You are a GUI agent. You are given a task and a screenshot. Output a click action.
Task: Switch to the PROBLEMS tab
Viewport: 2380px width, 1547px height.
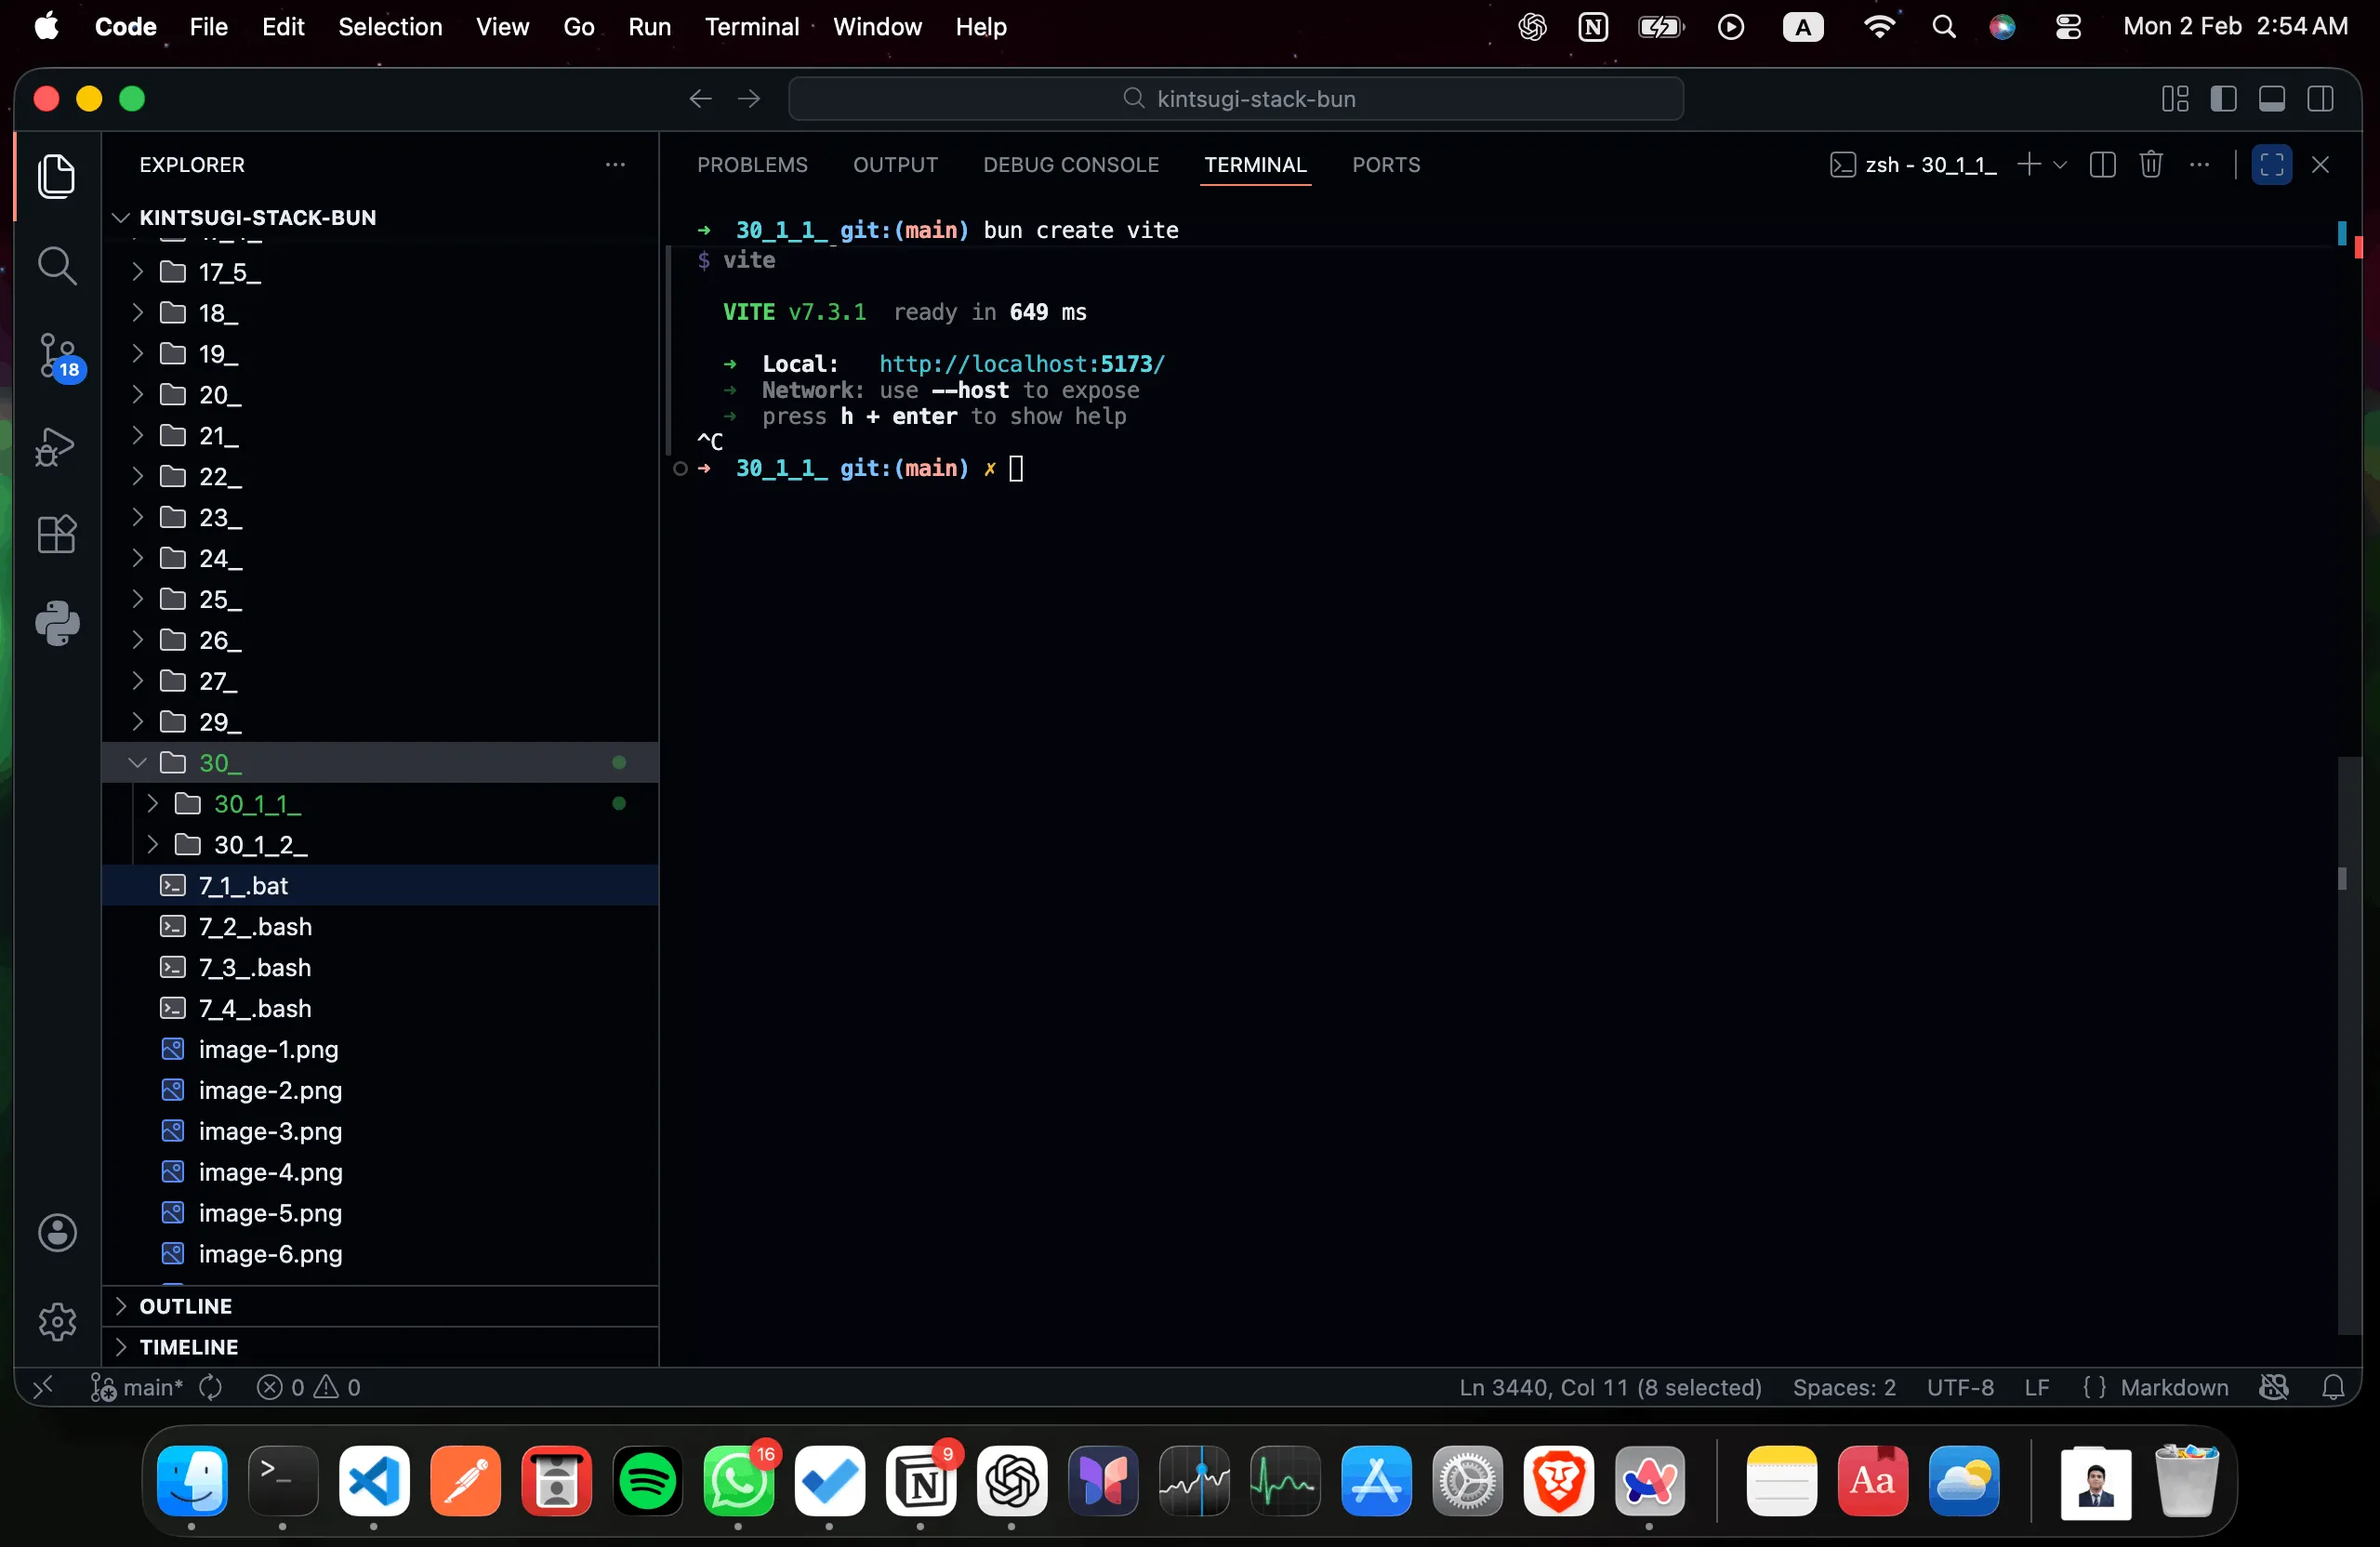tap(752, 165)
